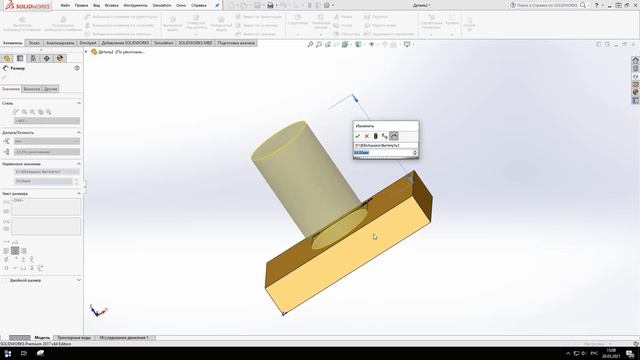Image resolution: width=640 pixels, height=360 pixels.
Task: Open View Palette icon in right task pane
Action: [x=636, y=84]
